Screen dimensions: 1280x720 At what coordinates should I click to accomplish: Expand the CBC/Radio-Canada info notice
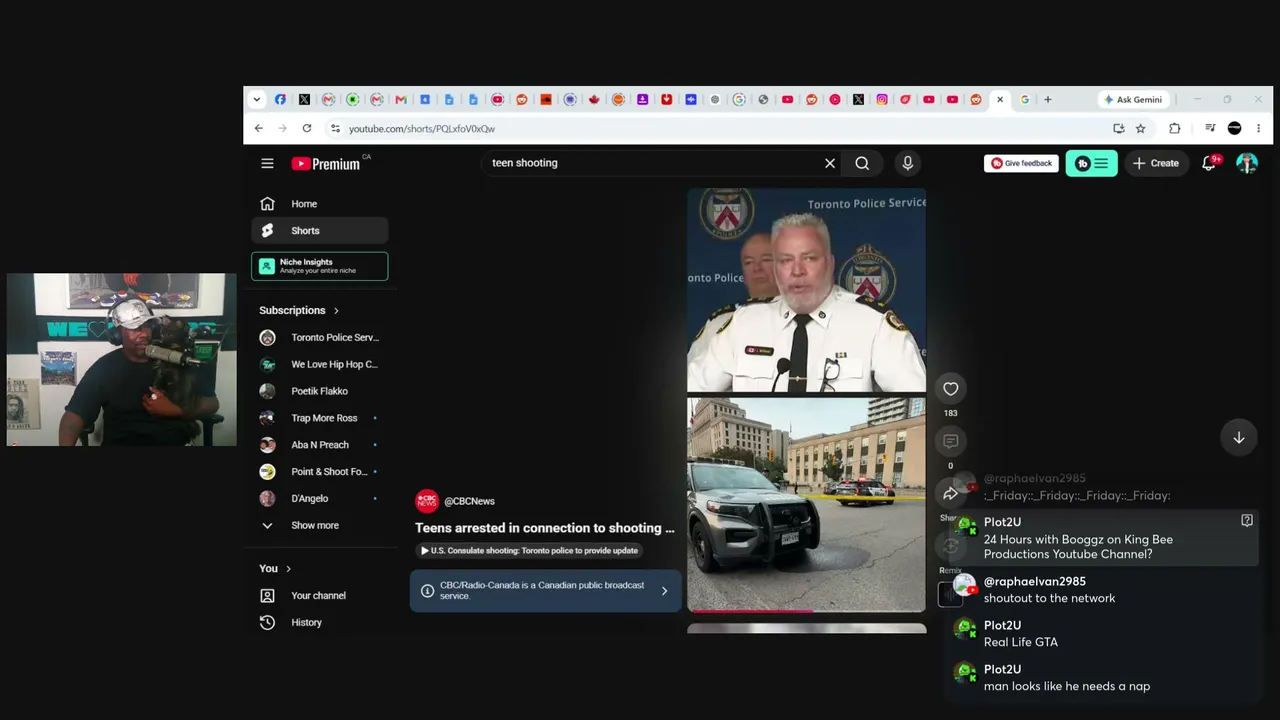[x=546, y=591]
